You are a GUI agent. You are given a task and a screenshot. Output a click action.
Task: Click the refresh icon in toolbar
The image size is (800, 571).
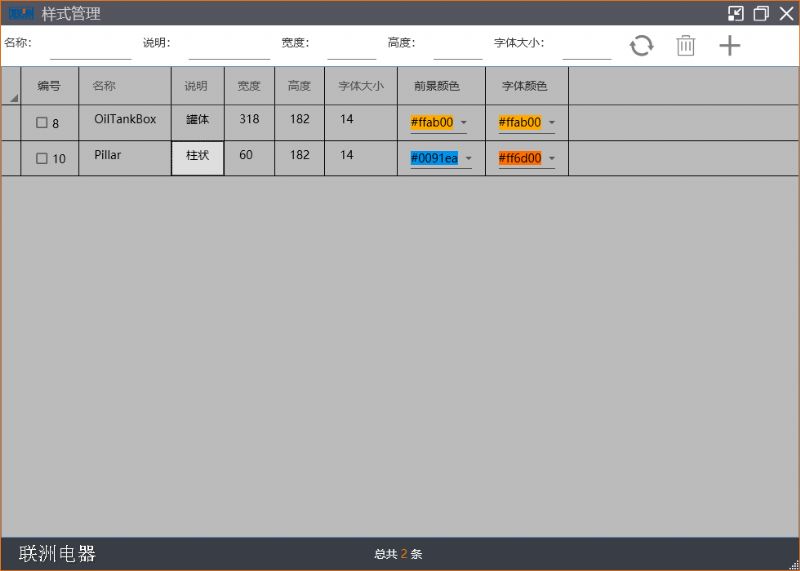point(641,45)
